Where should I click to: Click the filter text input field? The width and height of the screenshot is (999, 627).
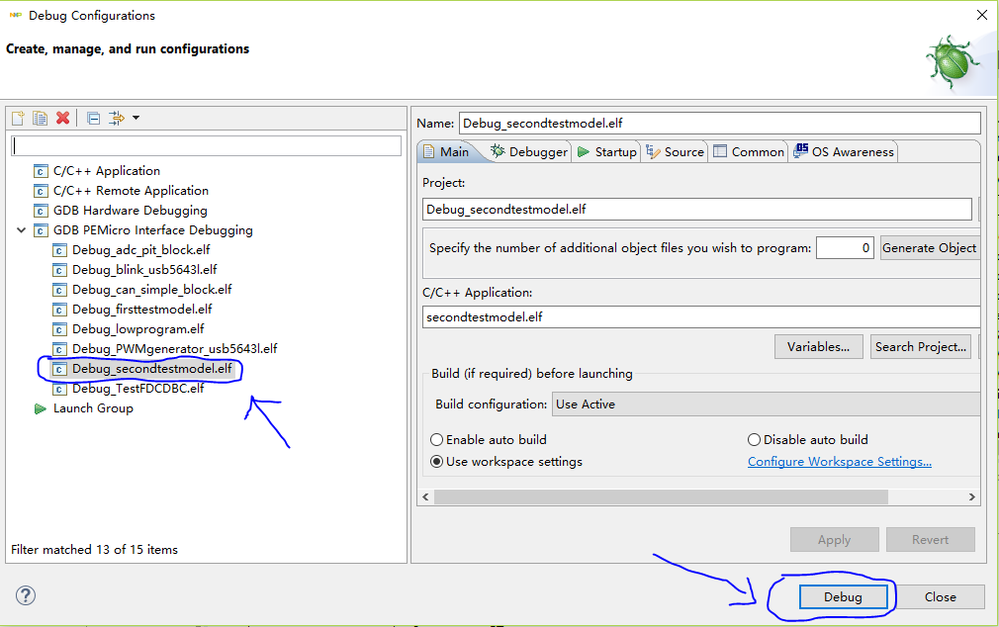coord(206,146)
